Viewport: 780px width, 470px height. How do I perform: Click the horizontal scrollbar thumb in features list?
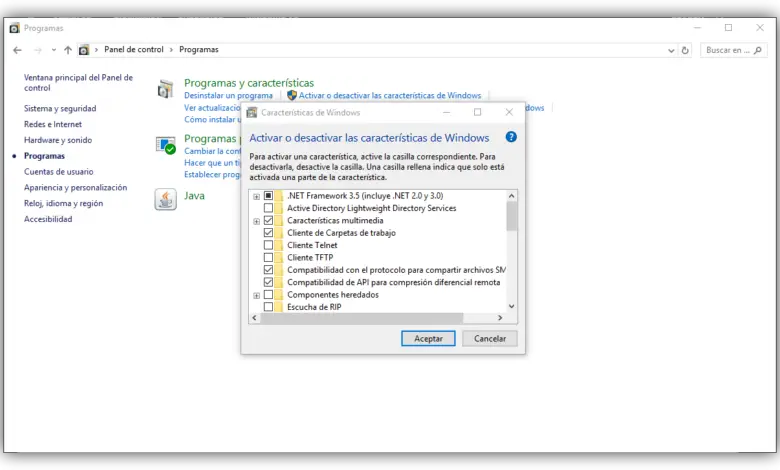(x=362, y=317)
